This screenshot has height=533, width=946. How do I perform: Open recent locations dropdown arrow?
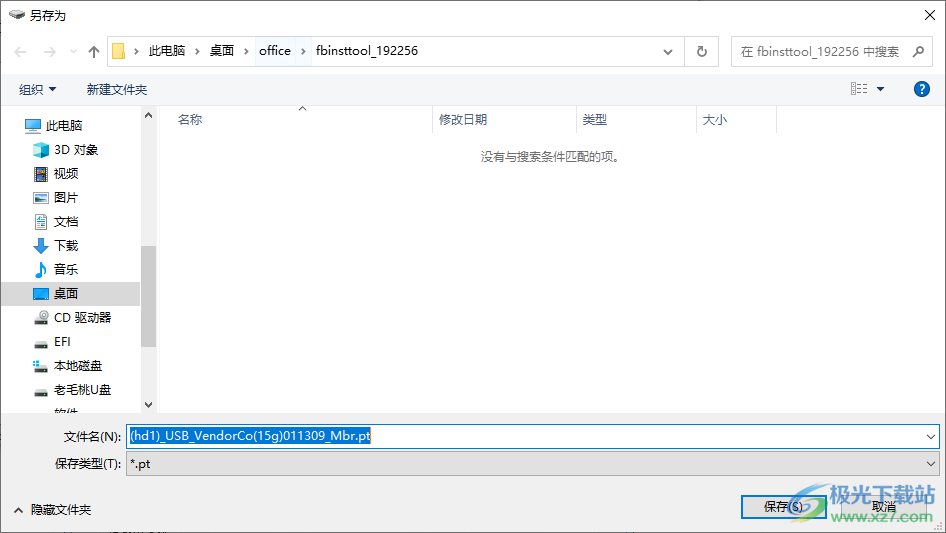point(73,52)
